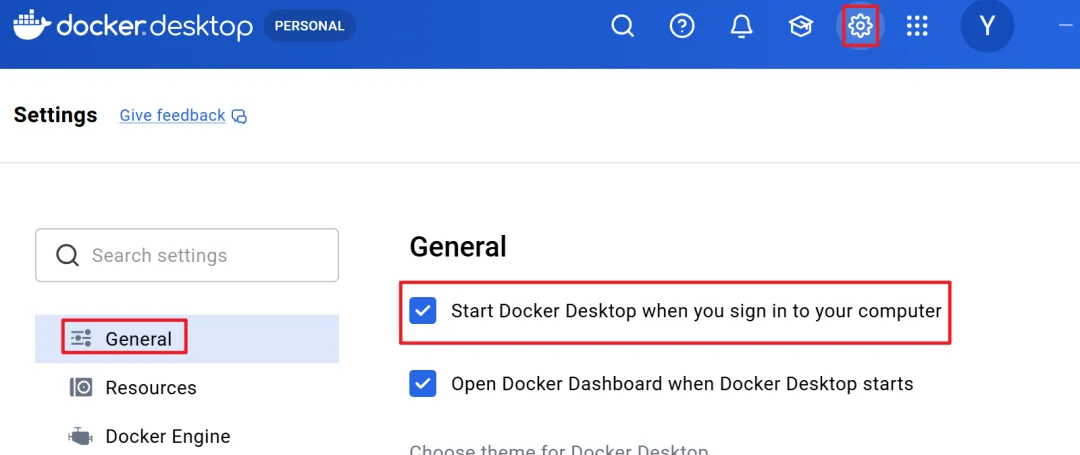Open the apps grid icon
This screenshot has width=1080, height=455.
pyautogui.click(x=917, y=27)
